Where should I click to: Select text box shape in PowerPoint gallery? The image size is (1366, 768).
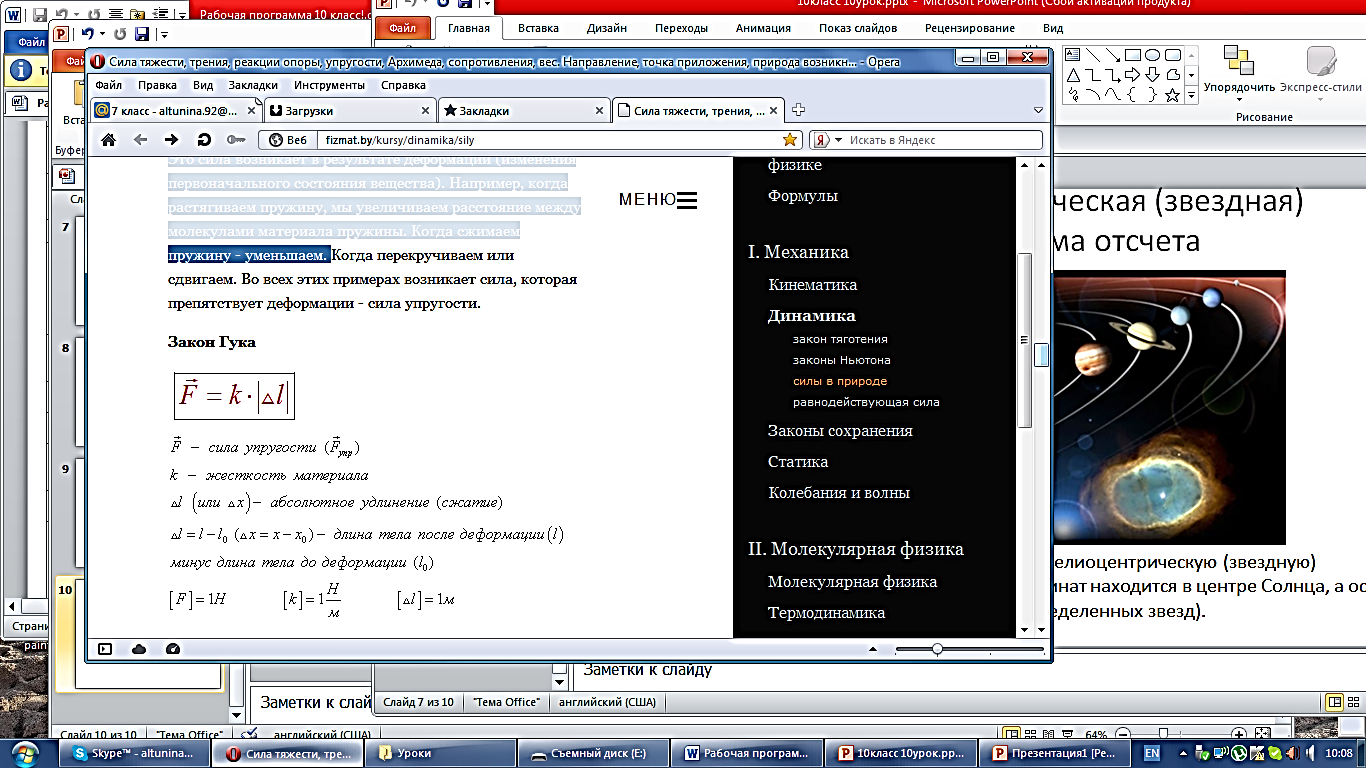(x=1074, y=55)
